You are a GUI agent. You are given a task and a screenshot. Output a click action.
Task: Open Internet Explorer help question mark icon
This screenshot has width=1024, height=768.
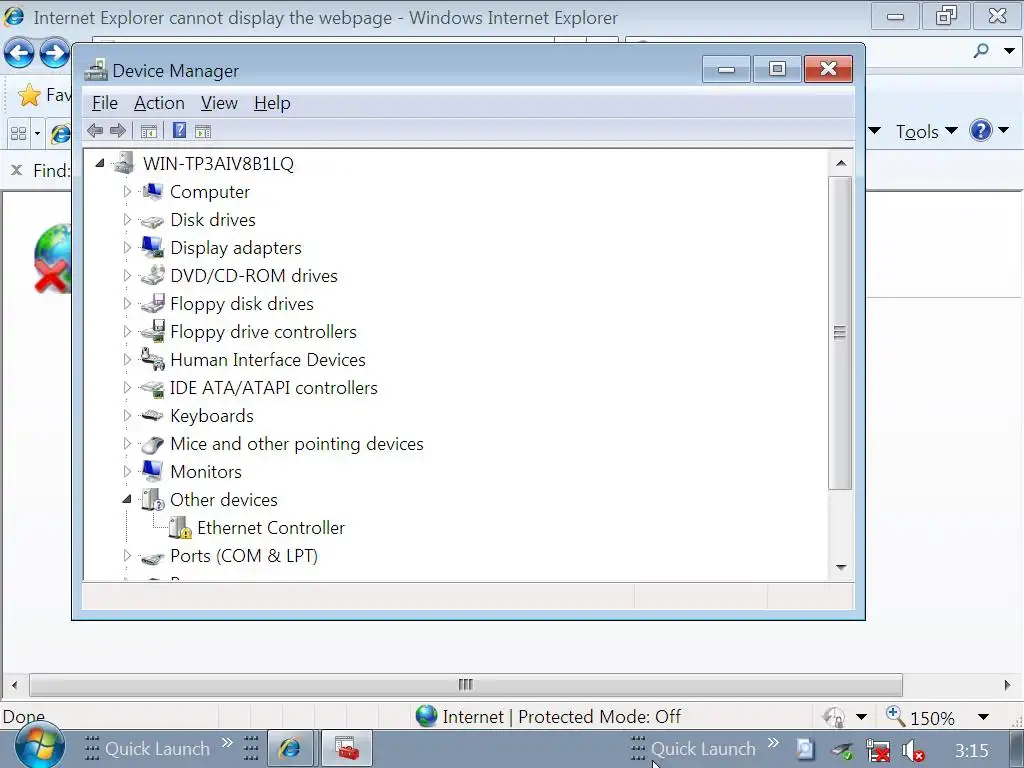click(981, 131)
